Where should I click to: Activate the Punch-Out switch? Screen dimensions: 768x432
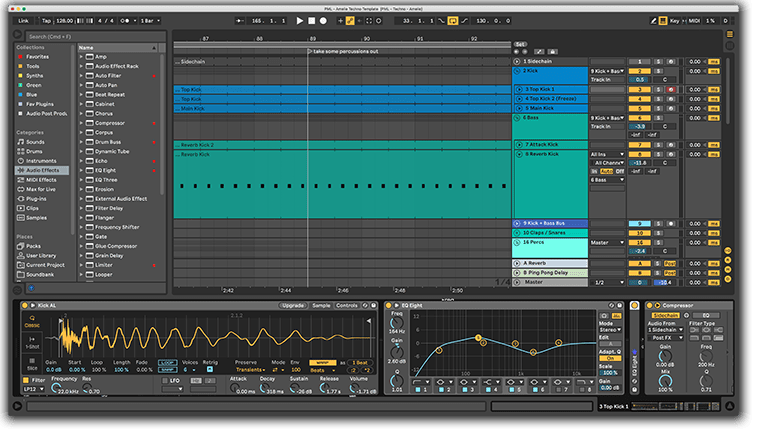click(464, 21)
